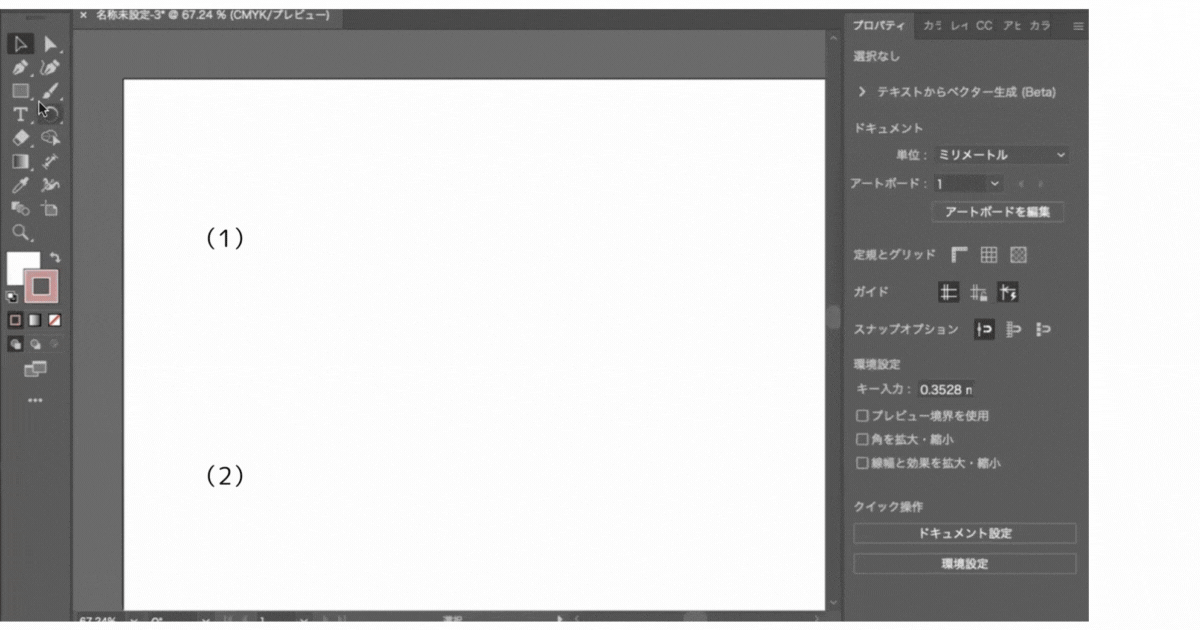Select the Artboard tool
The image size is (1200, 630).
click(x=51, y=208)
